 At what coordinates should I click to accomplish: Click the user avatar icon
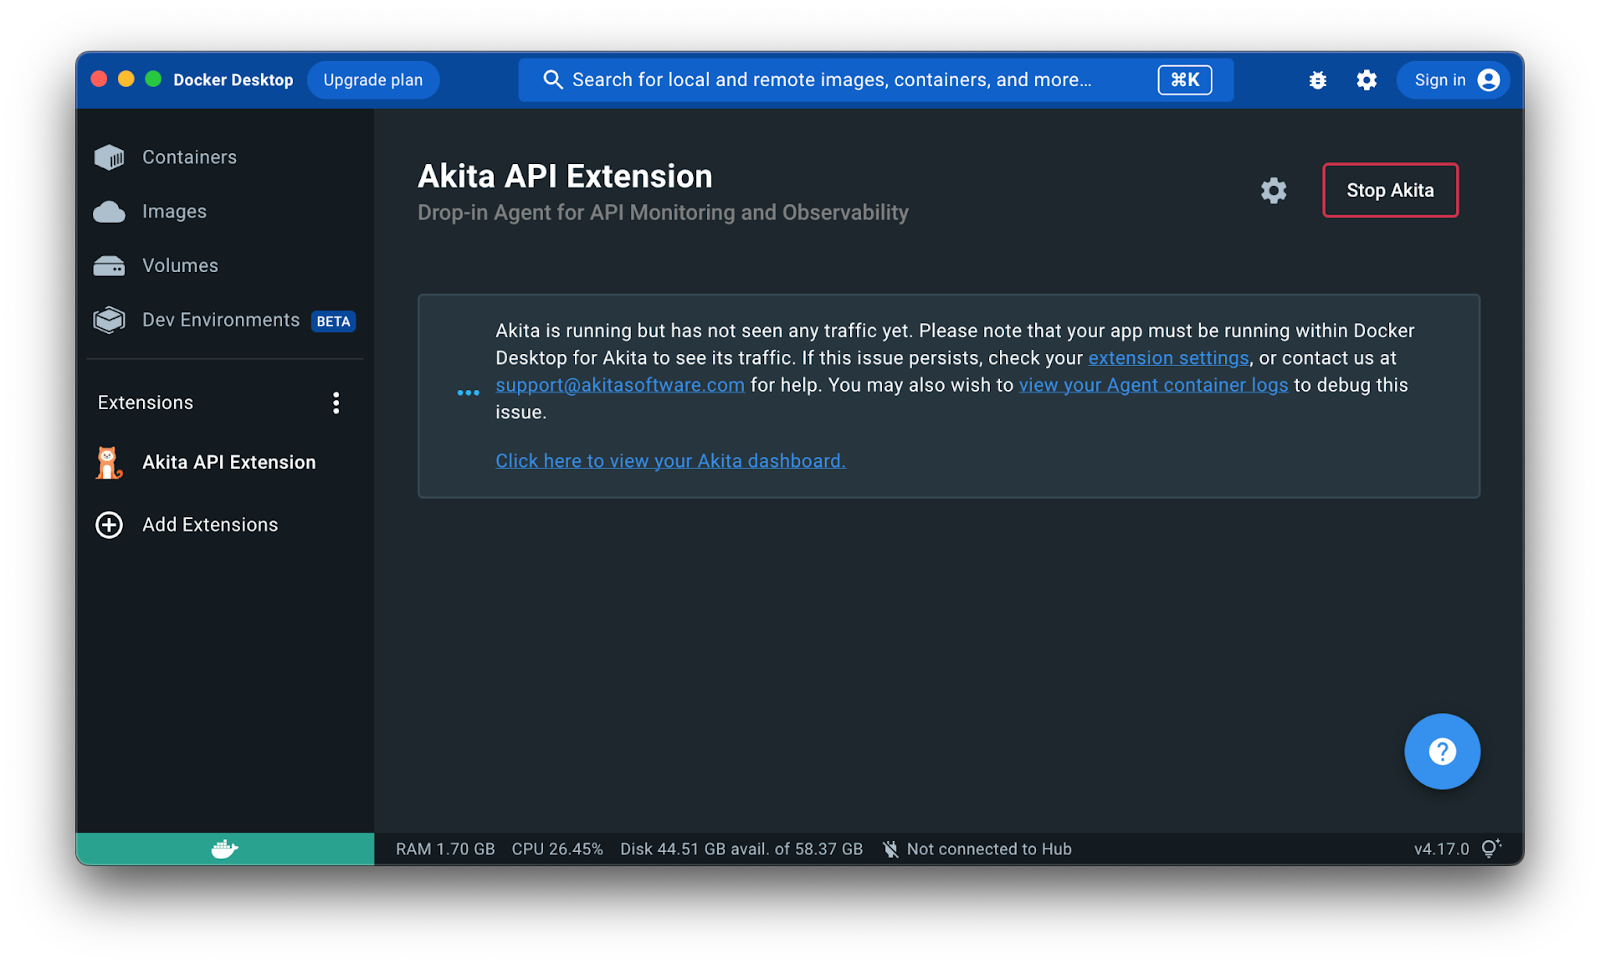tap(1488, 80)
